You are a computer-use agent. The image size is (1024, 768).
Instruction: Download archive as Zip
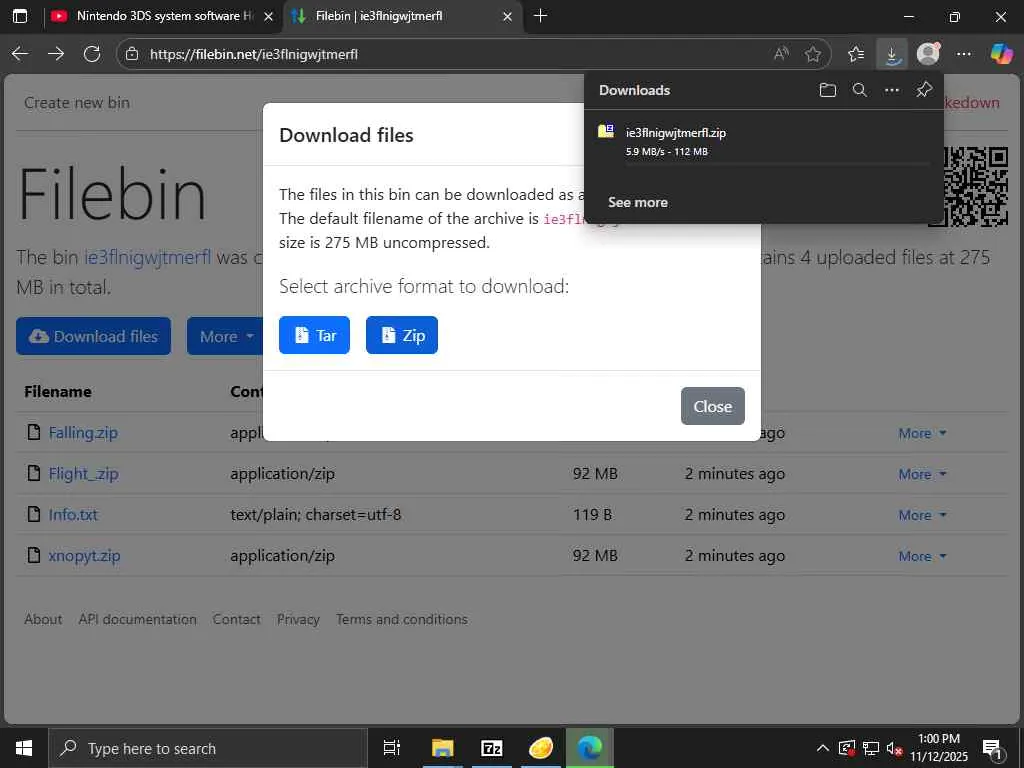(402, 335)
